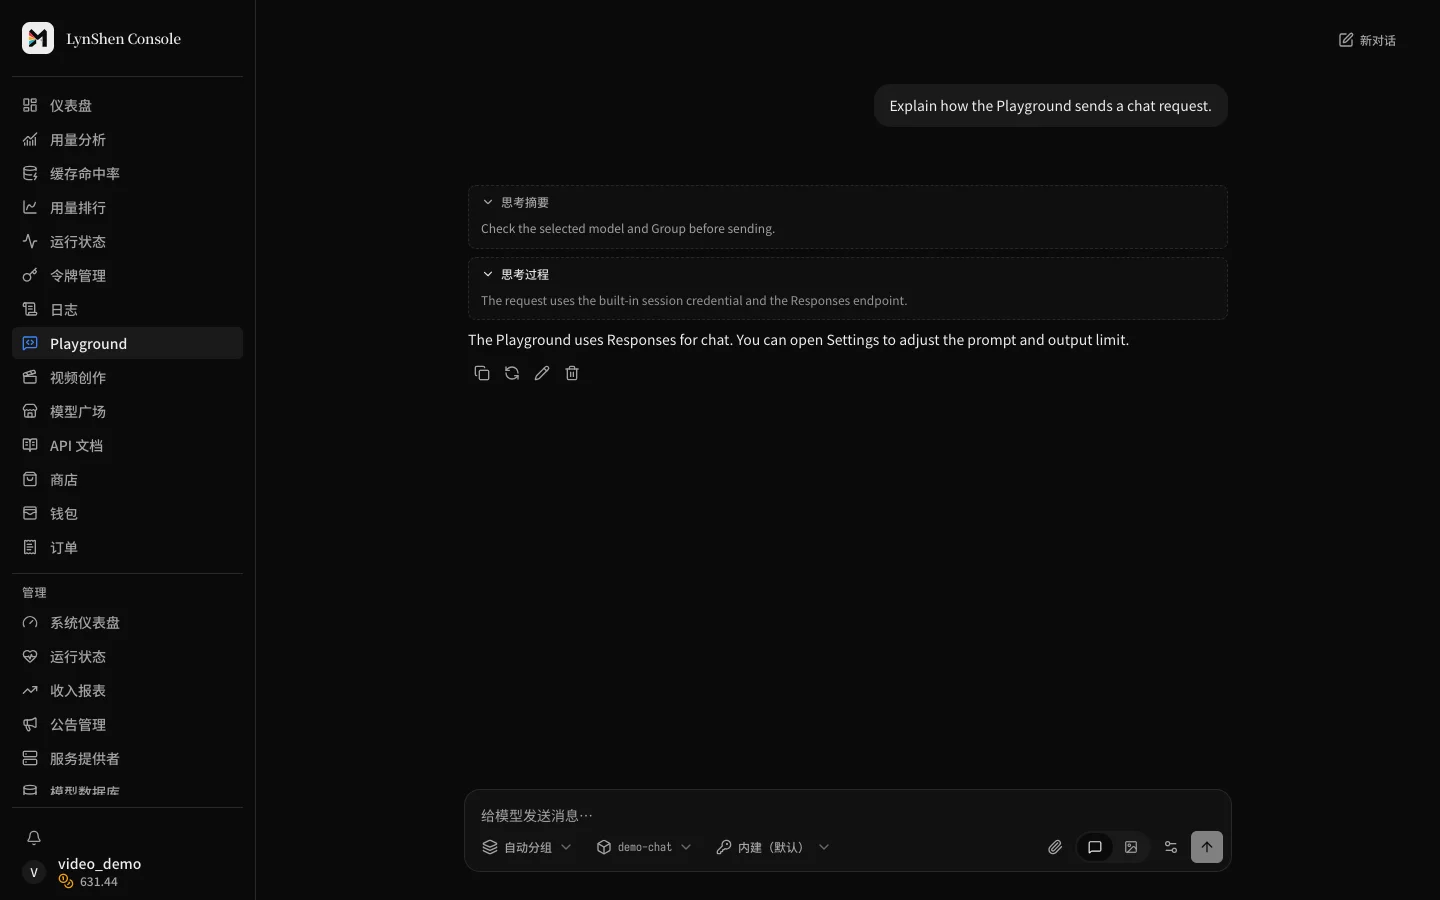
Task: Switch to chat mode with the speech-bubble toggle
Action: point(1095,847)
